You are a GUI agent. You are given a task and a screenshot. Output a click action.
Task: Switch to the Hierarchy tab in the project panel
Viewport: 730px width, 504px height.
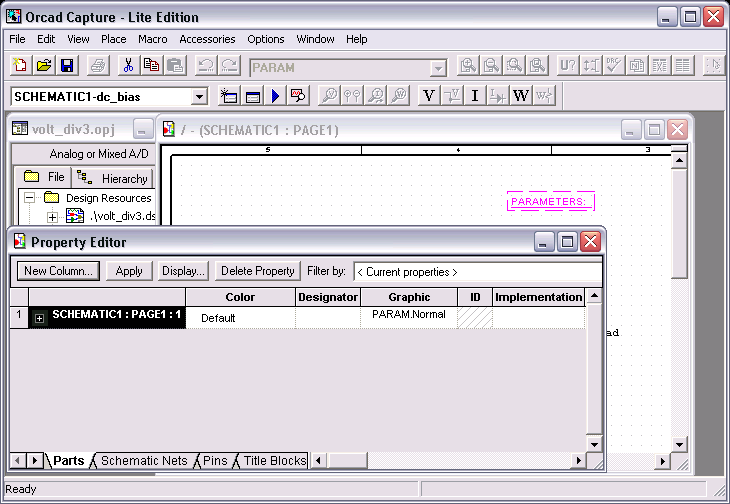113,178
